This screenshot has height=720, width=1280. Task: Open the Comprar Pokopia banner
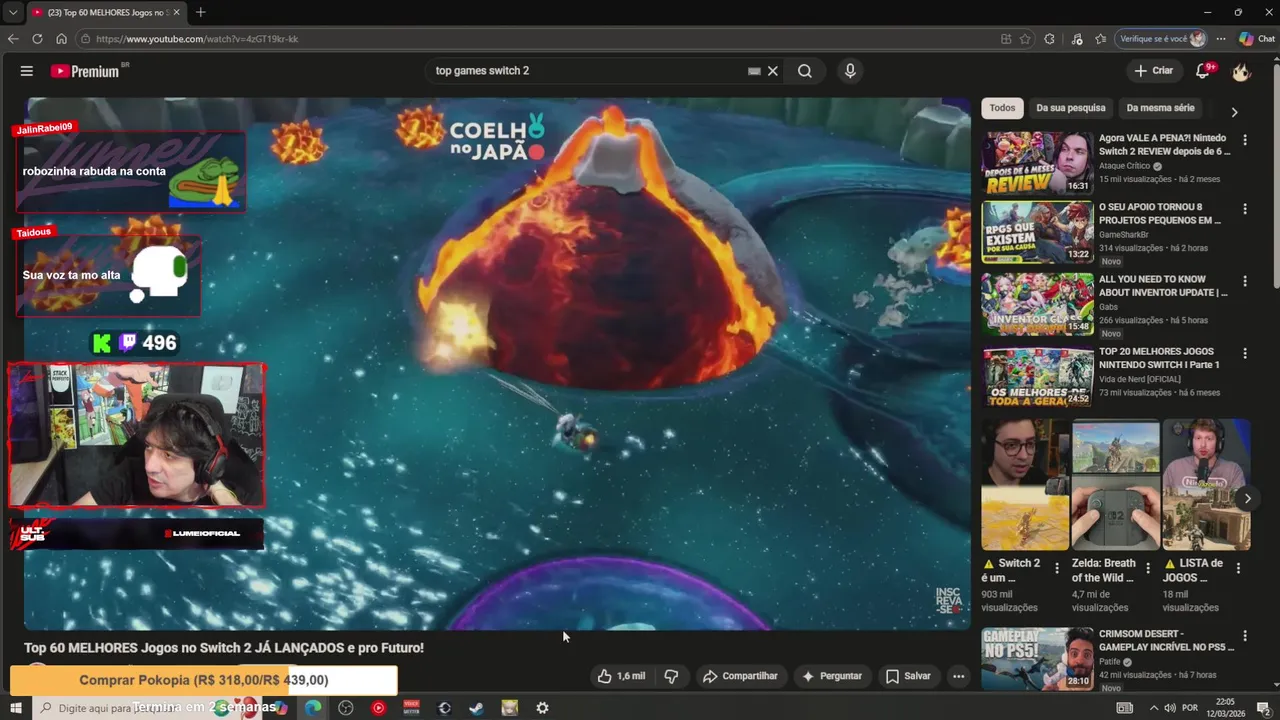[x=204, y=680]
